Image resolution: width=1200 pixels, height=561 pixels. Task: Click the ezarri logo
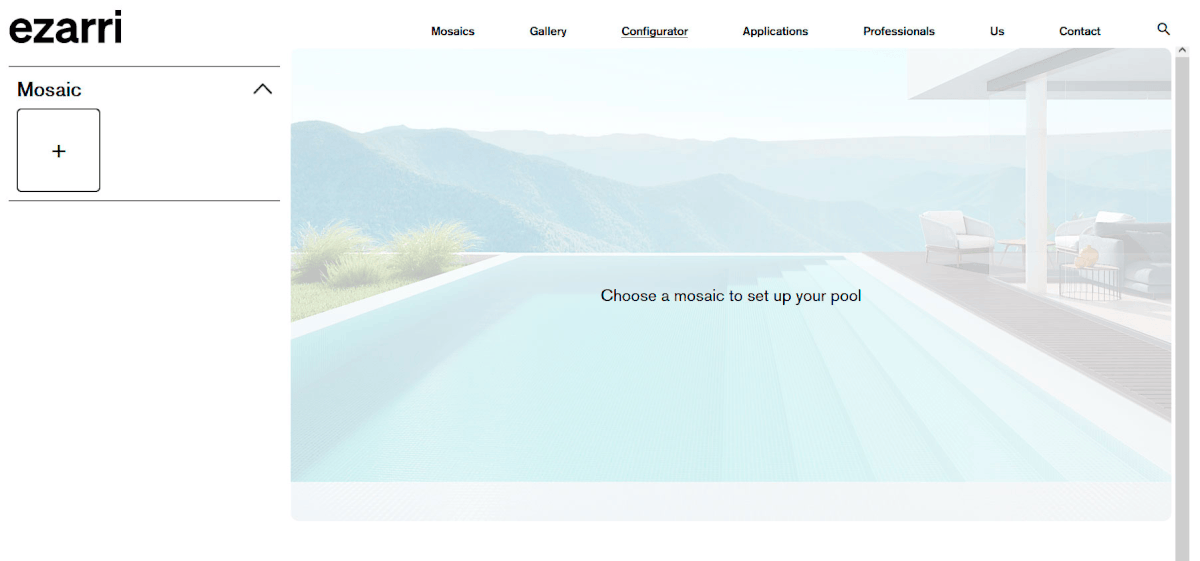coord(65,27)
